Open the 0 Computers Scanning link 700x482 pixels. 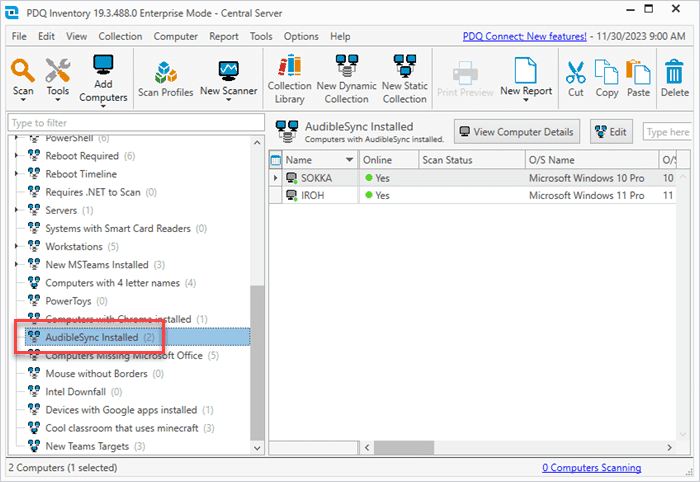(592, 467)
